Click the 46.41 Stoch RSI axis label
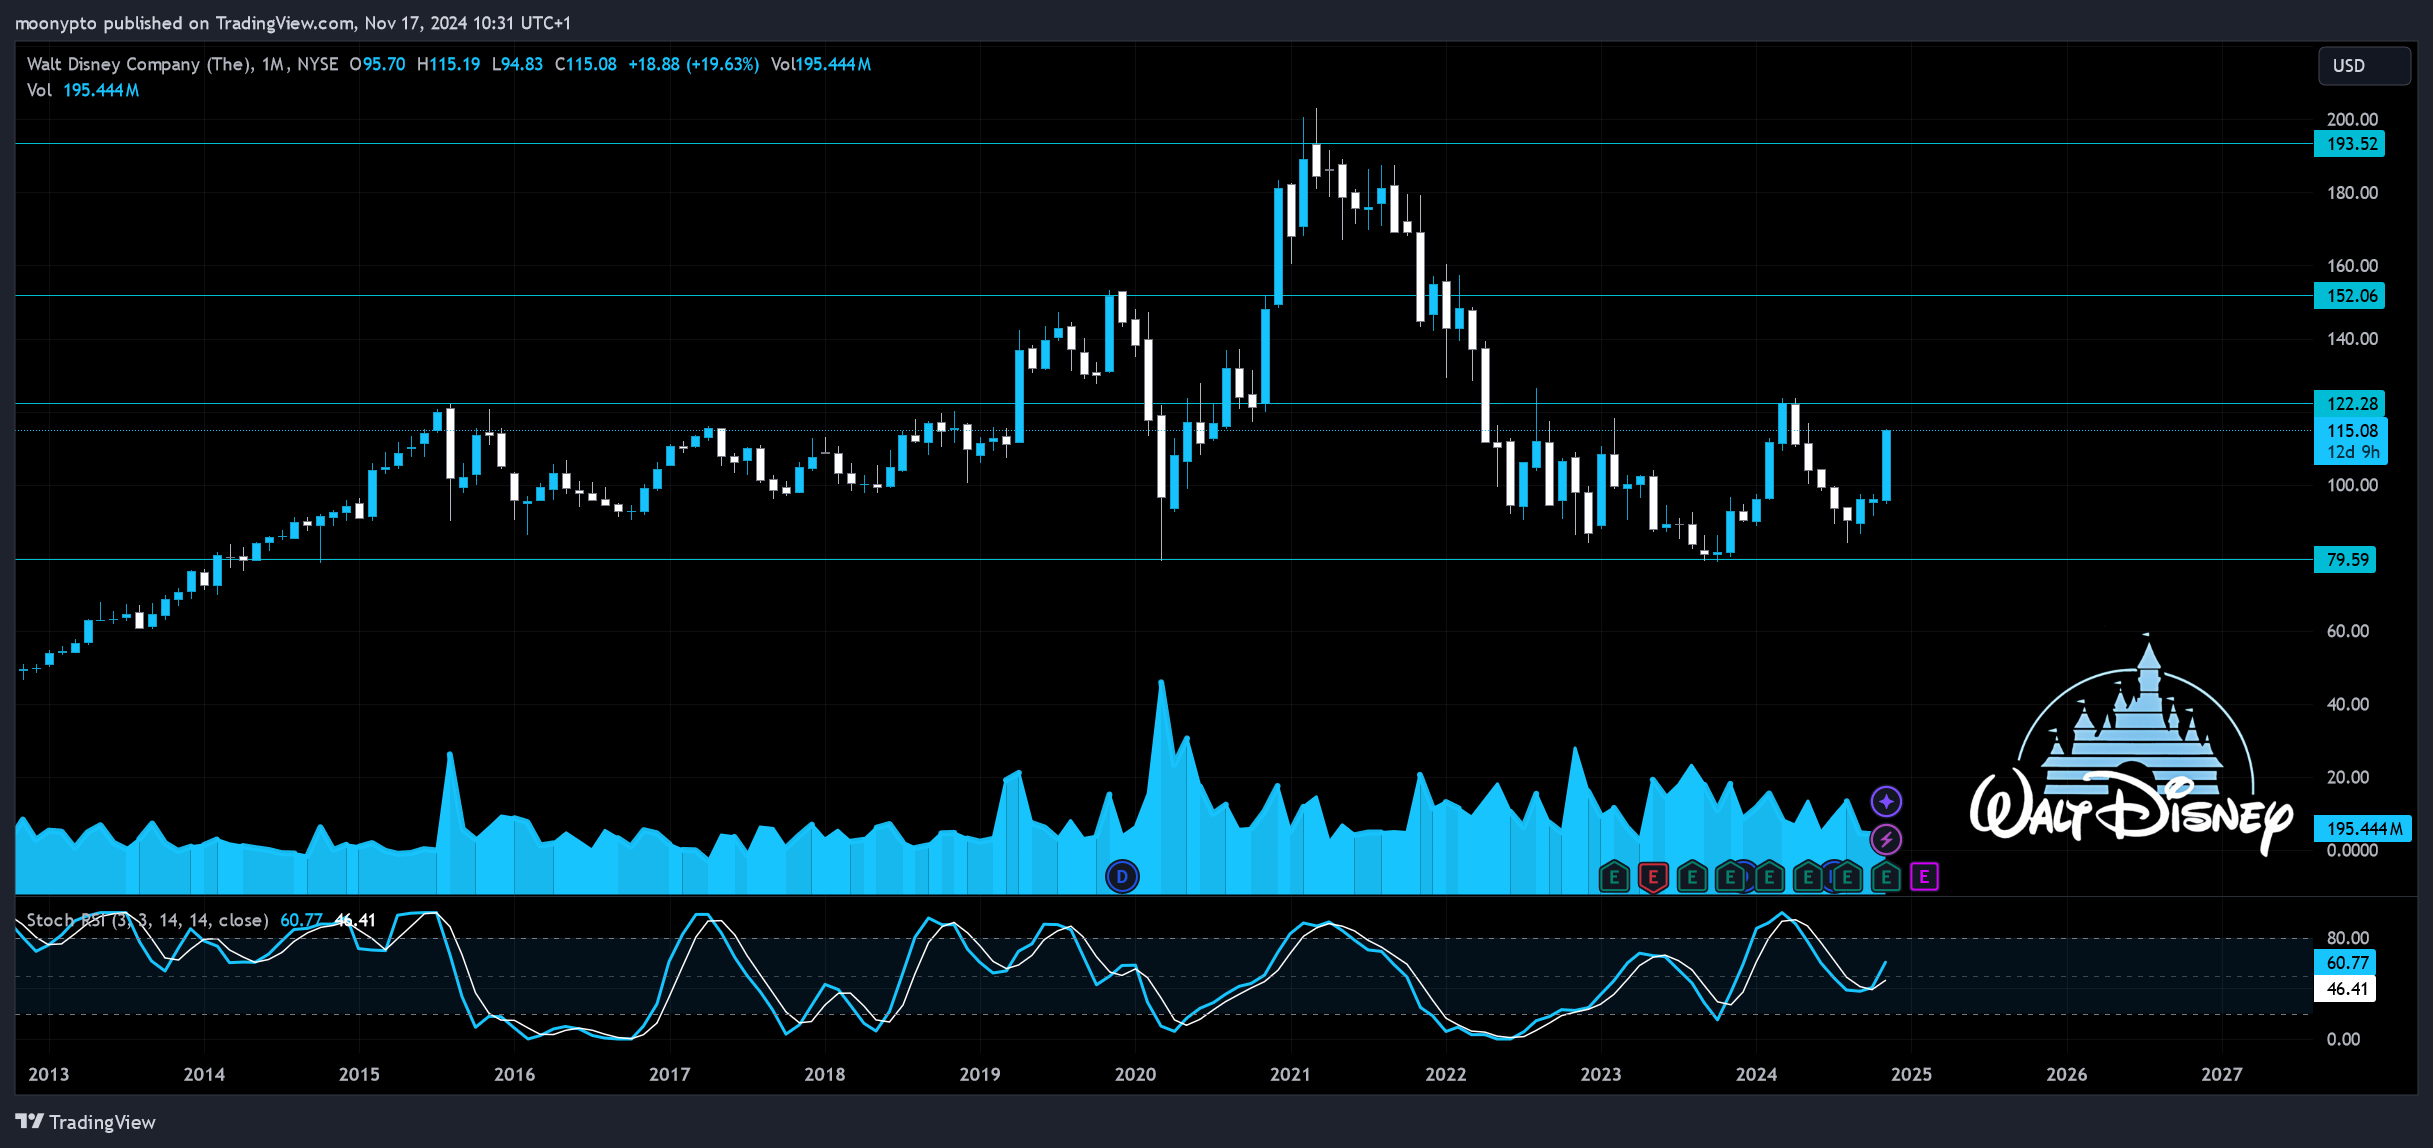The image size is (2433, 1148). [2345, 989]
